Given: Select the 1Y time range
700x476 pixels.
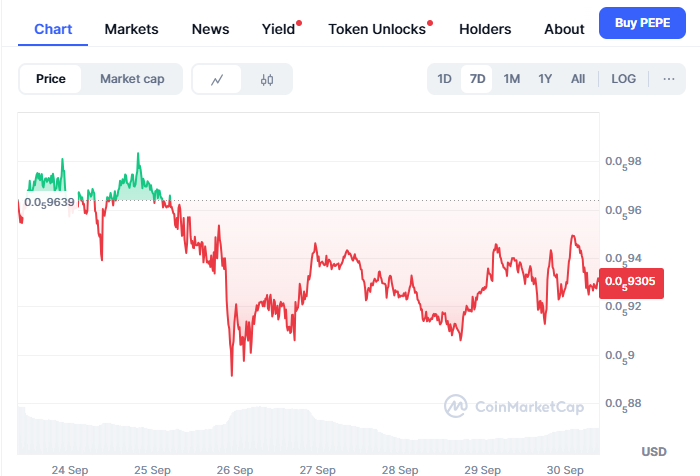Looking at the screenshot, I should click(x=545, y=79).
